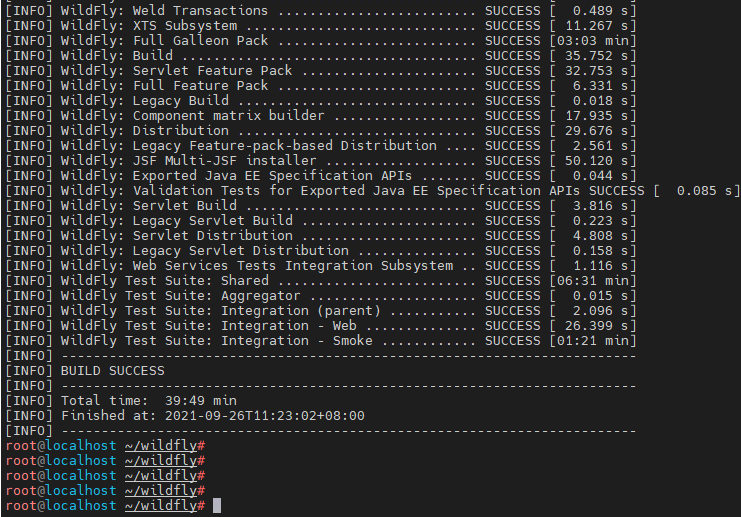
Task: Click the Test Suite: Aggregator line
Action: pyautogui.click(x=321, y=296)
